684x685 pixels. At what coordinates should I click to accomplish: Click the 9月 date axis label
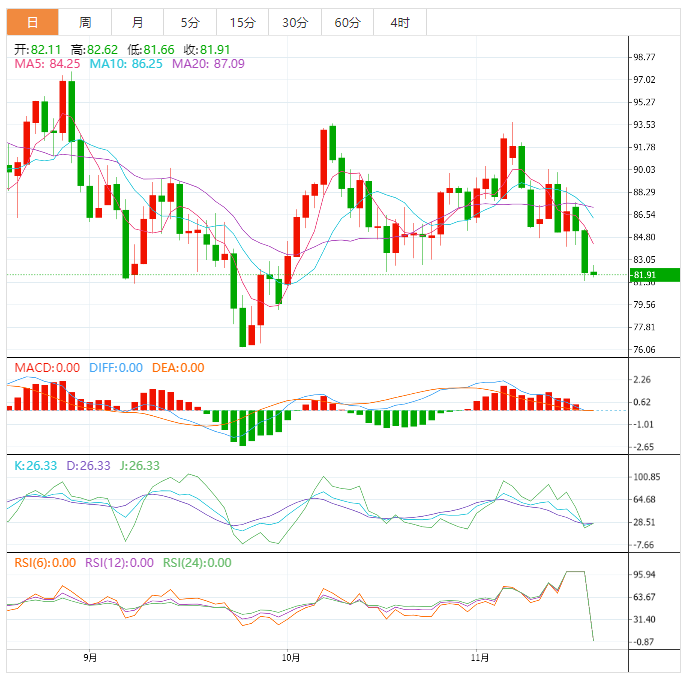tap(91, 657)
